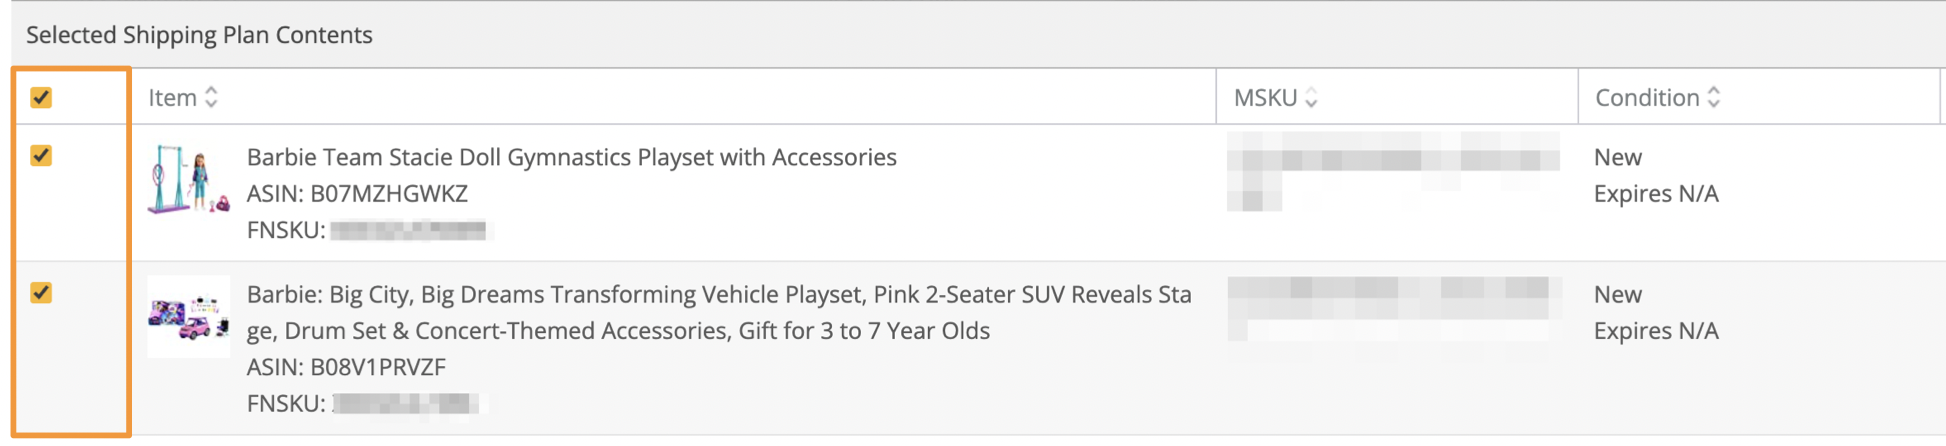Click the New condition of Team Stacie row
Image resolution: width=1946 pixels, height=446 pixels.
1617,157
